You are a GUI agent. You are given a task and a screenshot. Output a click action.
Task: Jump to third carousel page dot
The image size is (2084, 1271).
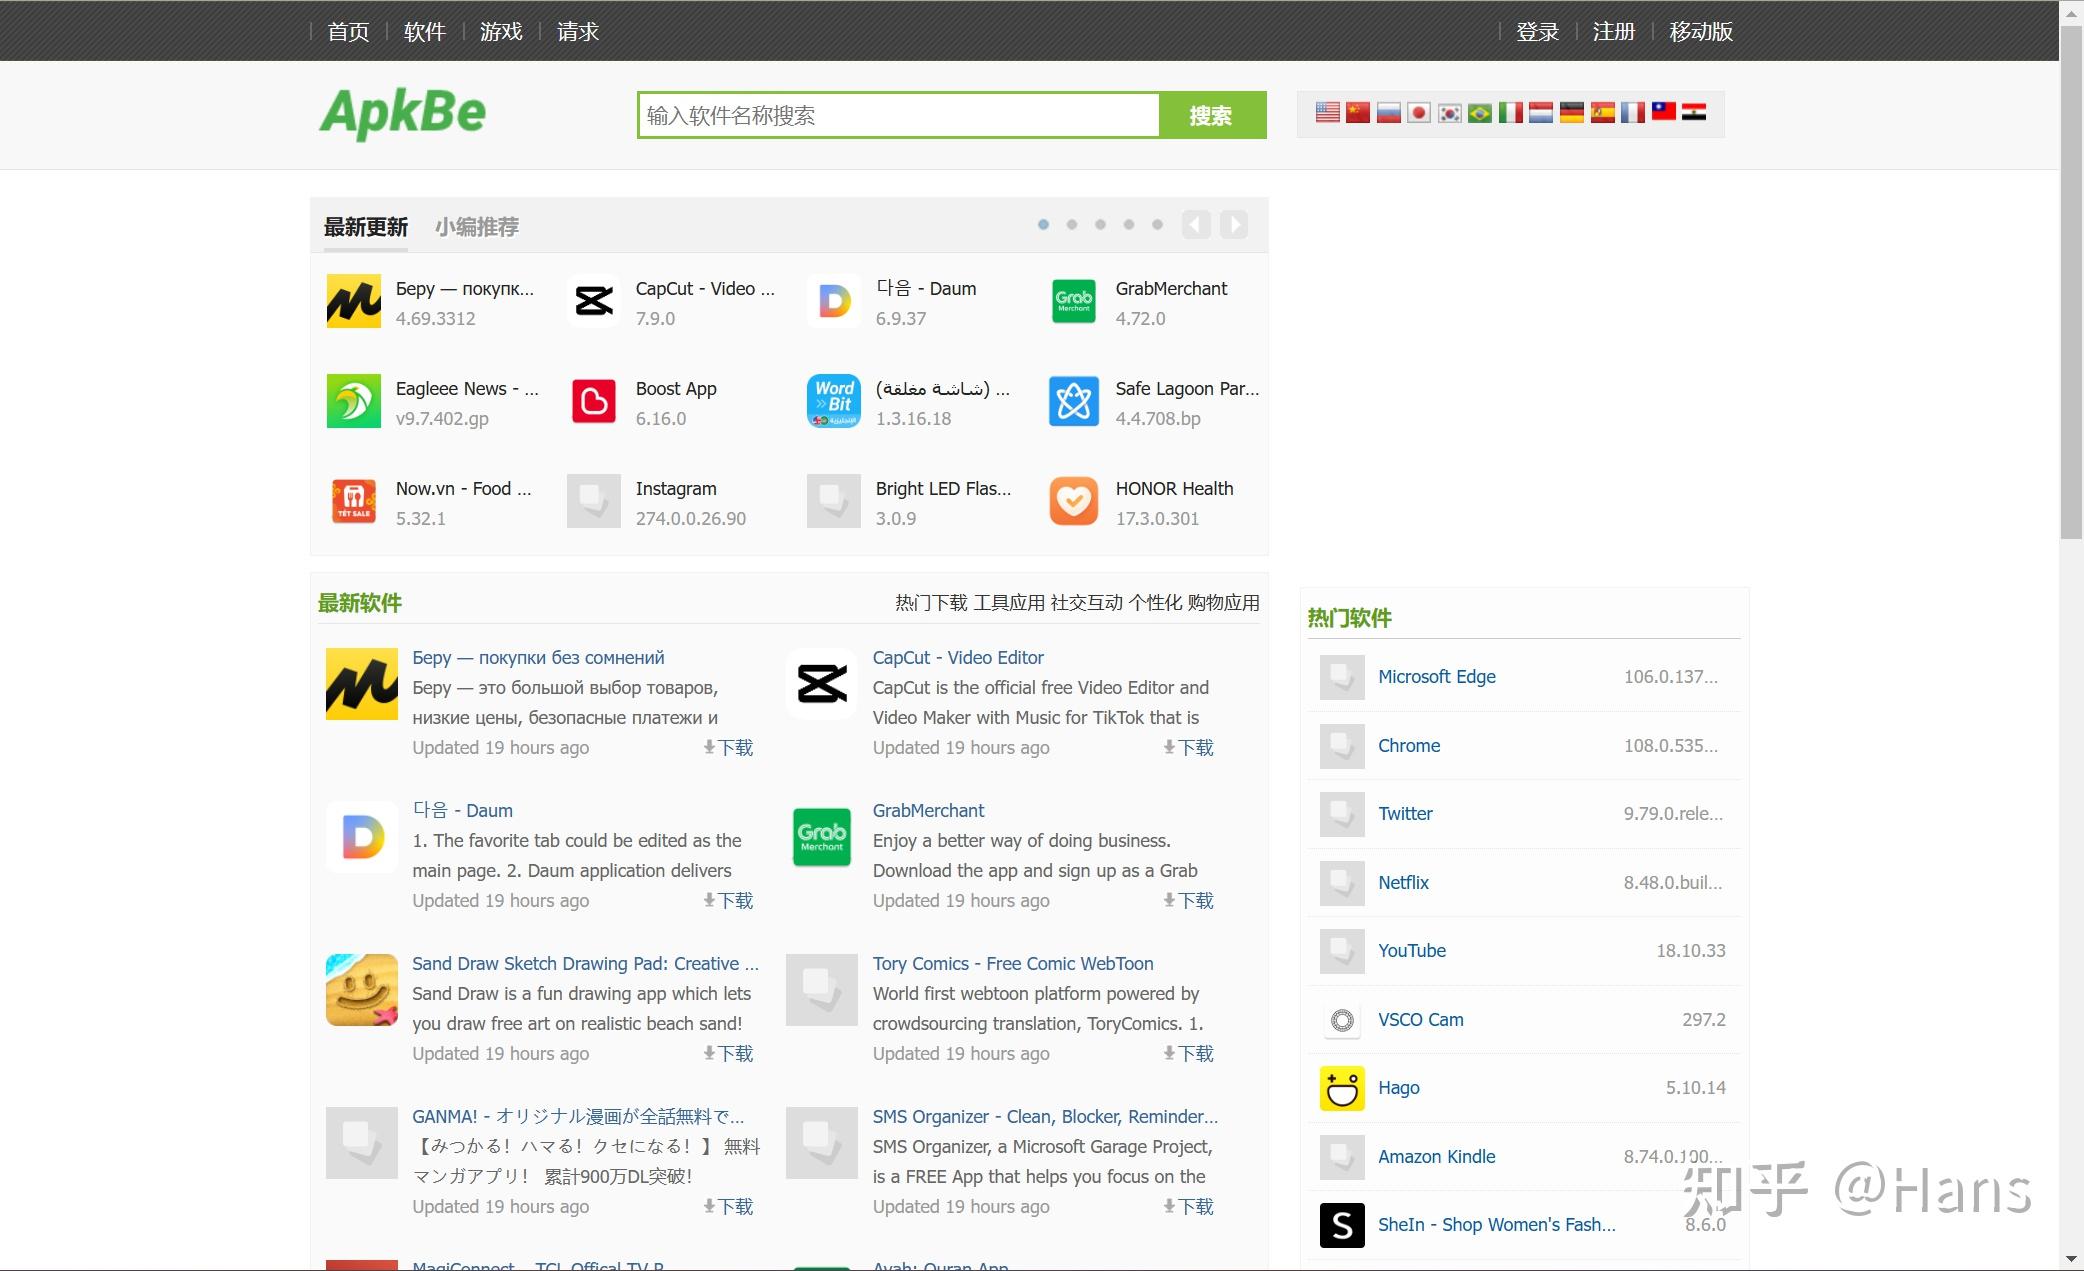[1100, 225]
